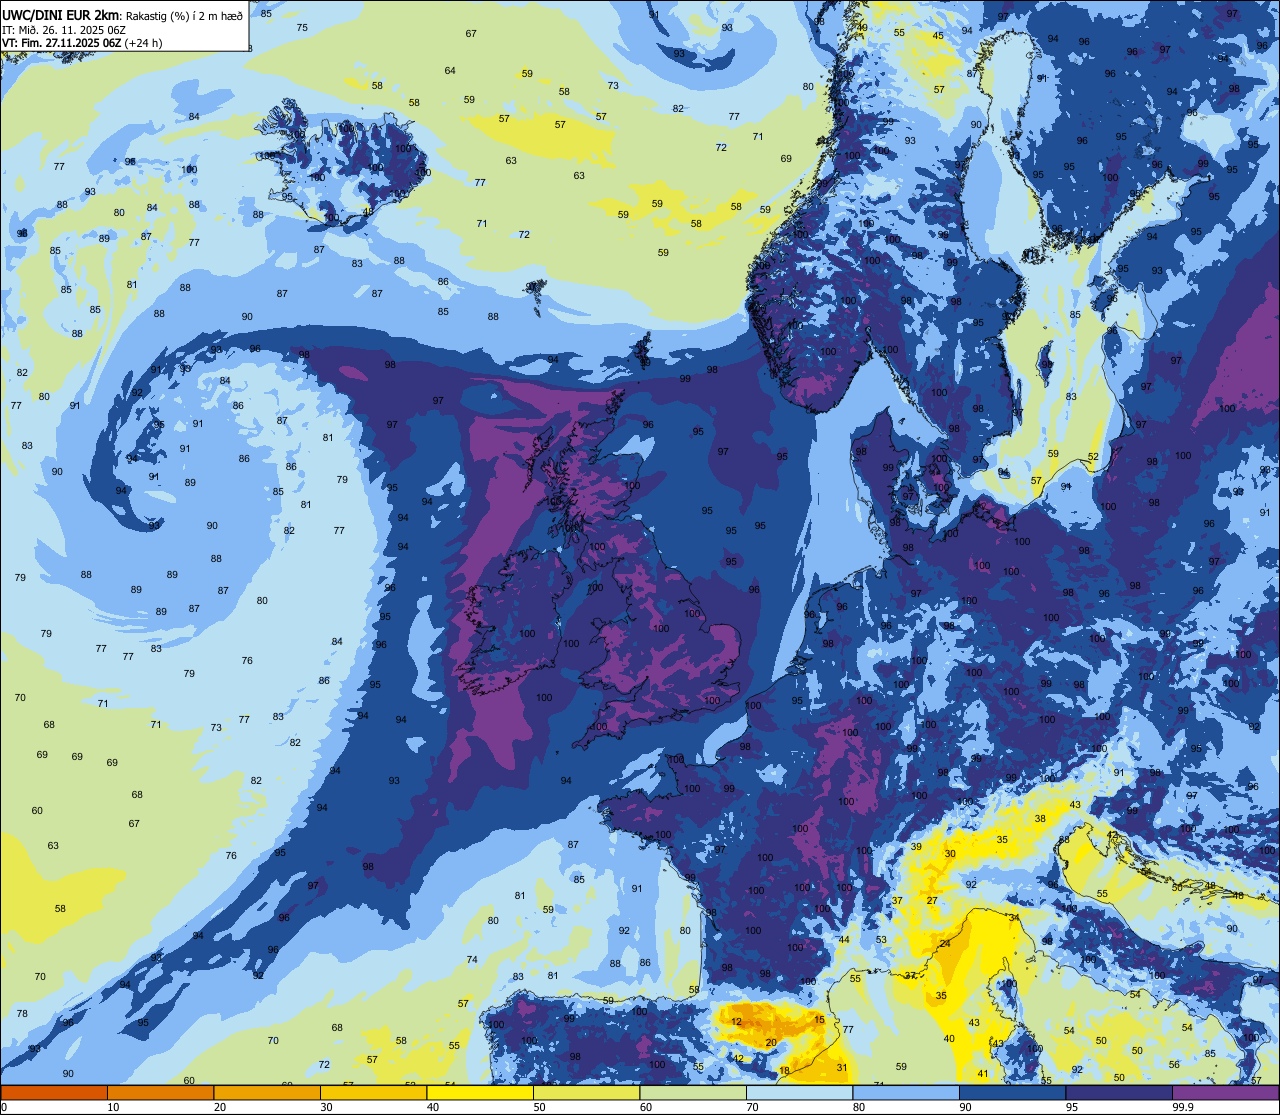
Task: Click the 10–20 orange legend swatch
Action: 161,1092
